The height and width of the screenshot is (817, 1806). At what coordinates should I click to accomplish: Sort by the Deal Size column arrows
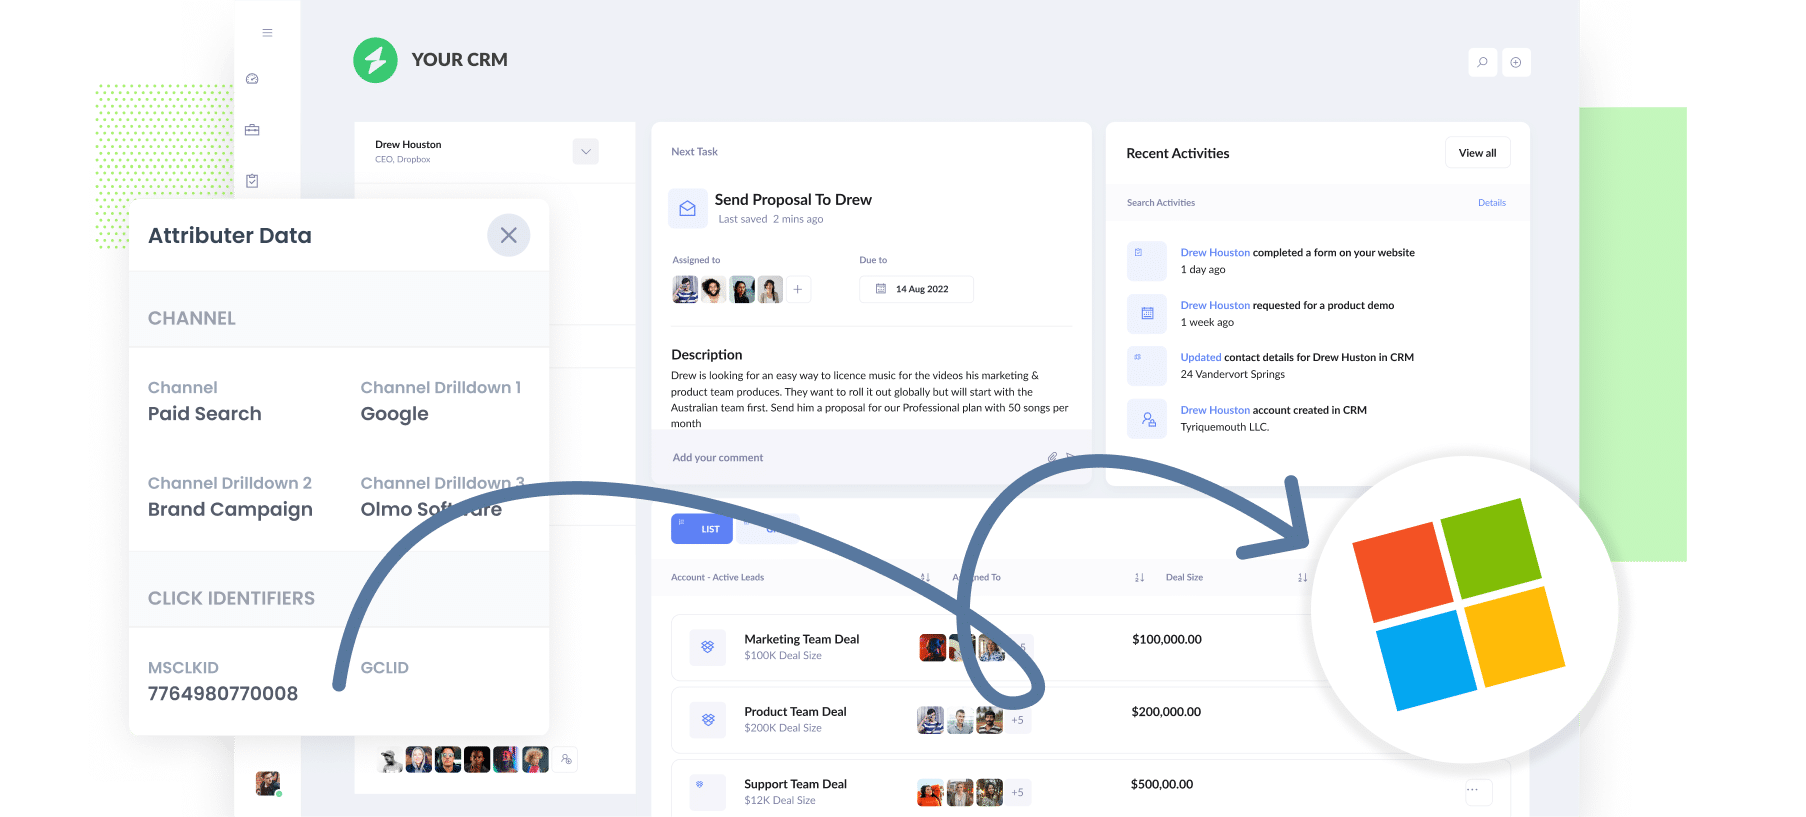coord(1139,578)
